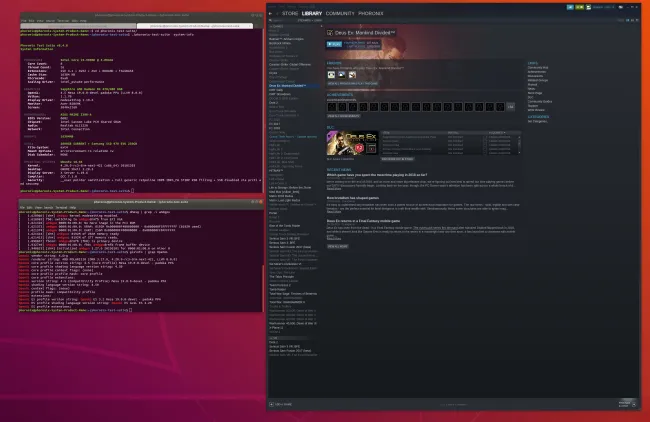The image size is (650, 422).
Task: Toggle last visible DLC row checkbox
Action: coord(485,153)
